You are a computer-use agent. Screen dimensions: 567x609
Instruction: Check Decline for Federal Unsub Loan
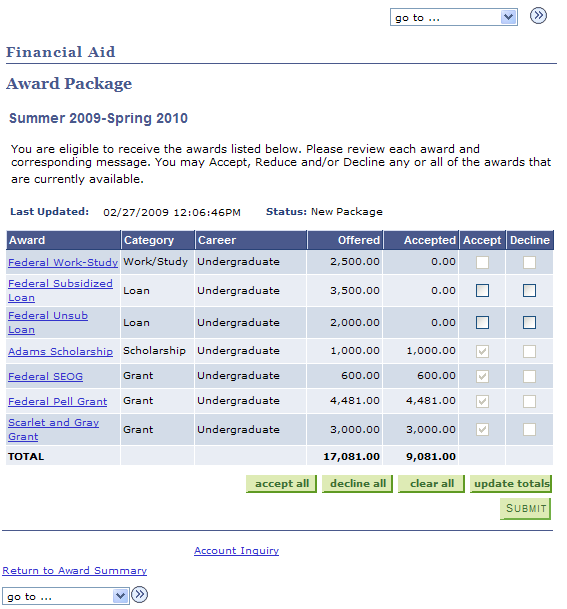pyautogui.click(x=529, y=322)
